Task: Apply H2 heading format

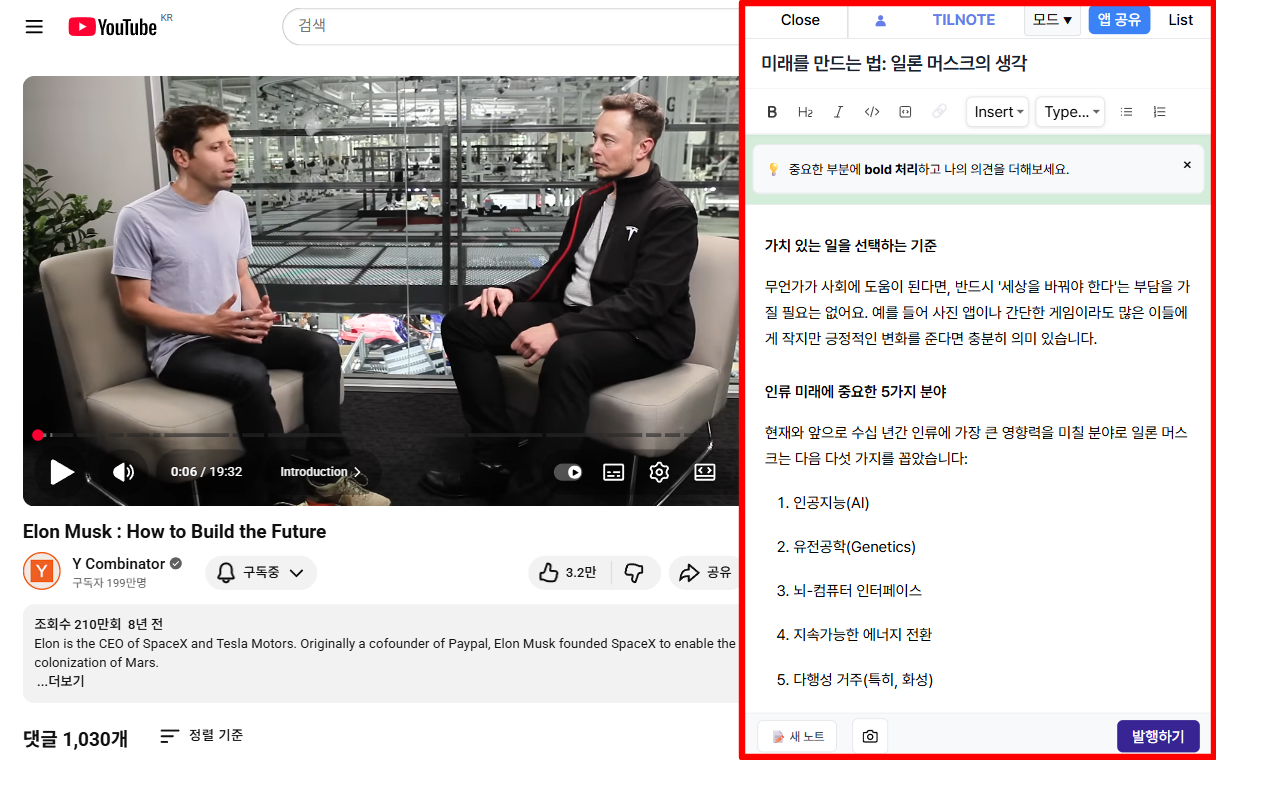Action: coord(805,112)
